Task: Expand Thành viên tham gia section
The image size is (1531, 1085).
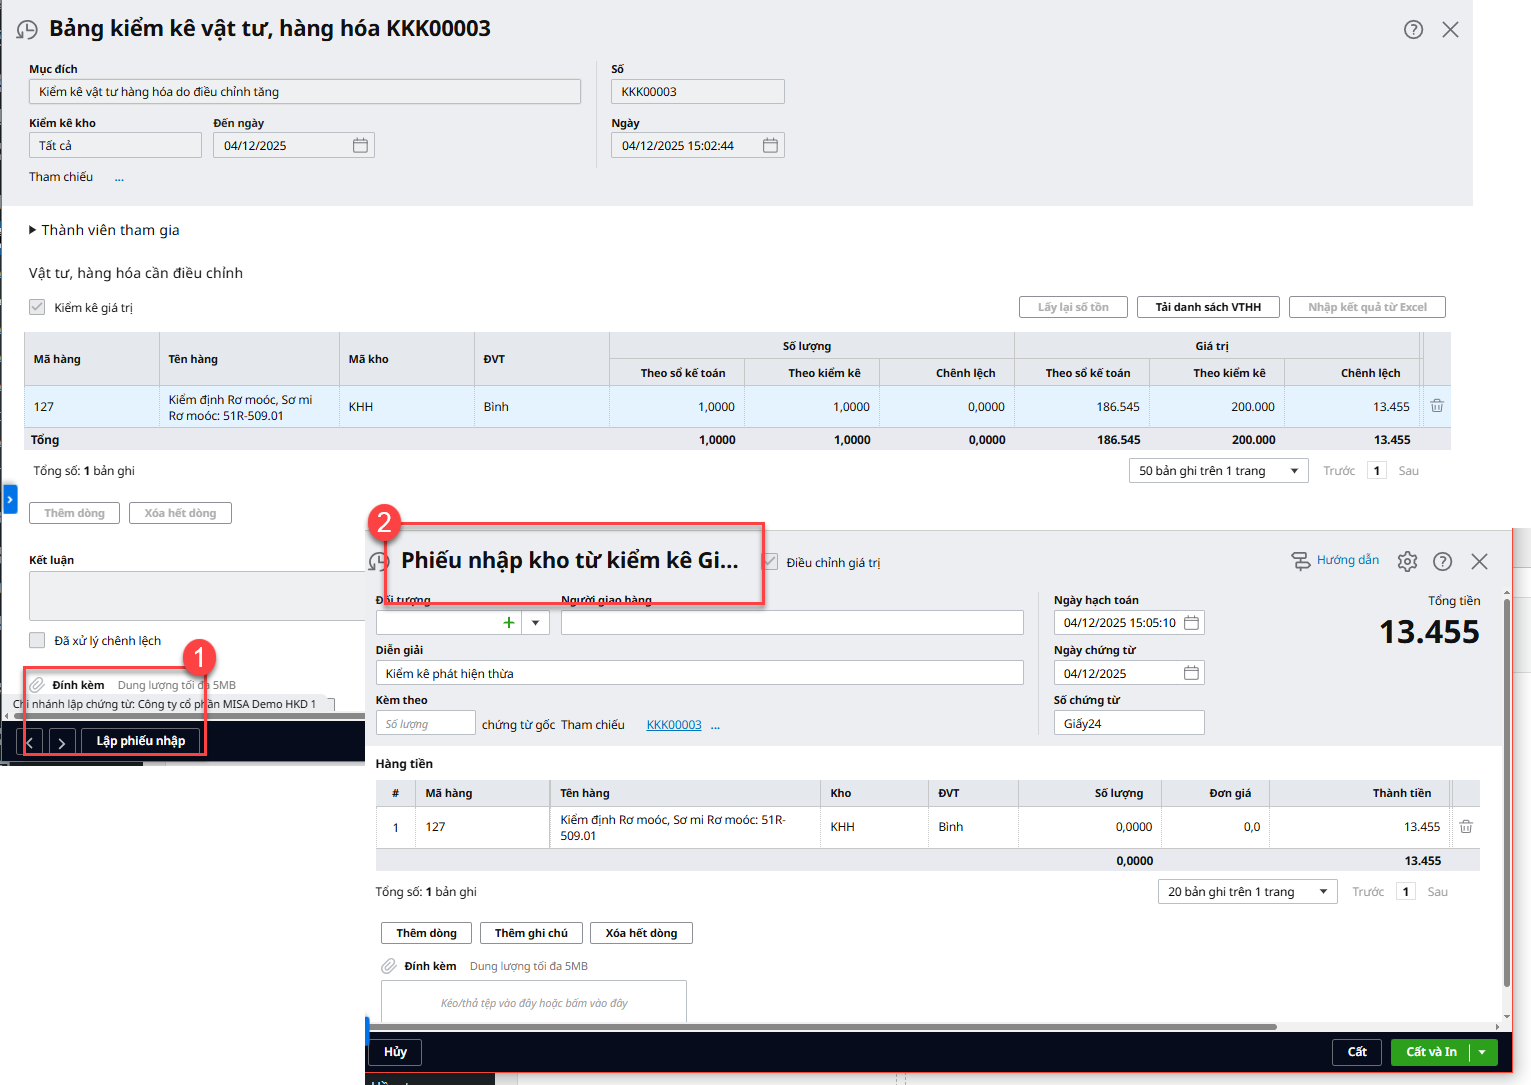Action: [33, 230]
